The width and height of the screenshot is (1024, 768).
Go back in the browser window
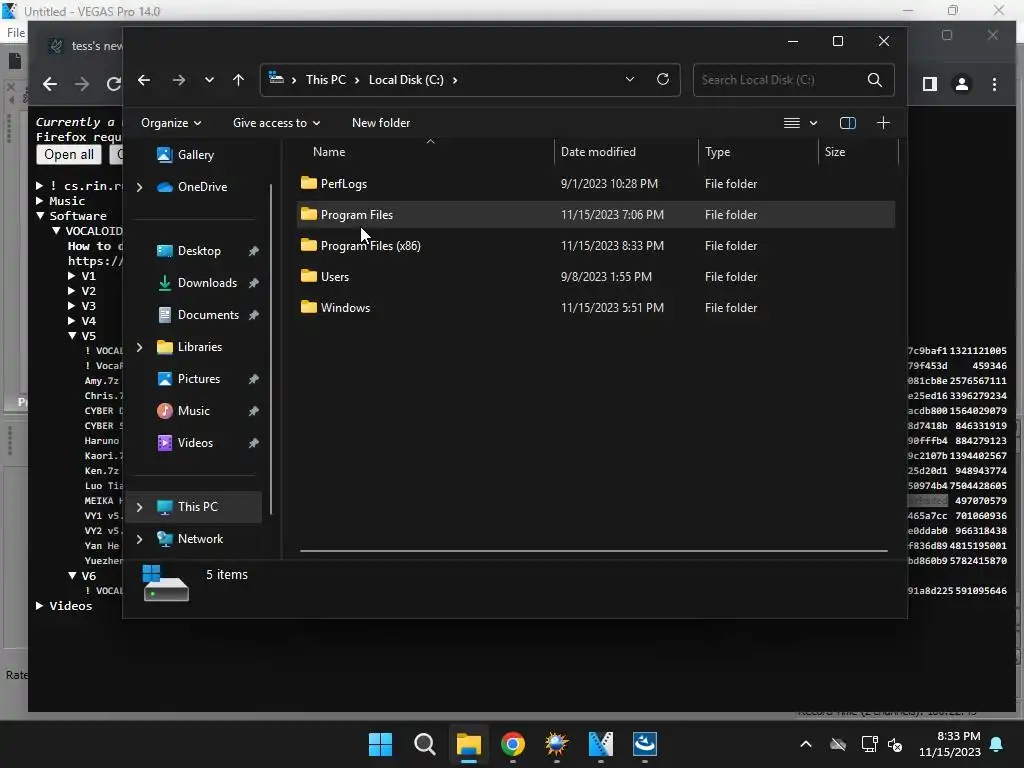click(x=50, y=84)
